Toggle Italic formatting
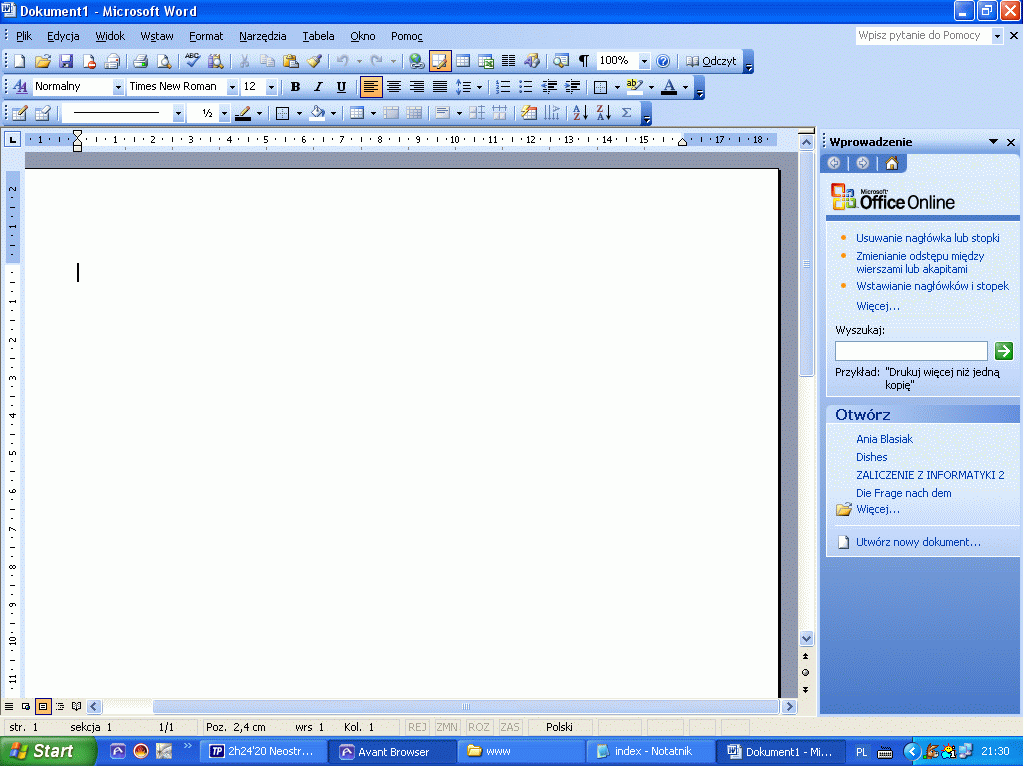Image resolution: width=1024 pixels, height=768 pixels. pyautogui.click(x=318, y=87)
